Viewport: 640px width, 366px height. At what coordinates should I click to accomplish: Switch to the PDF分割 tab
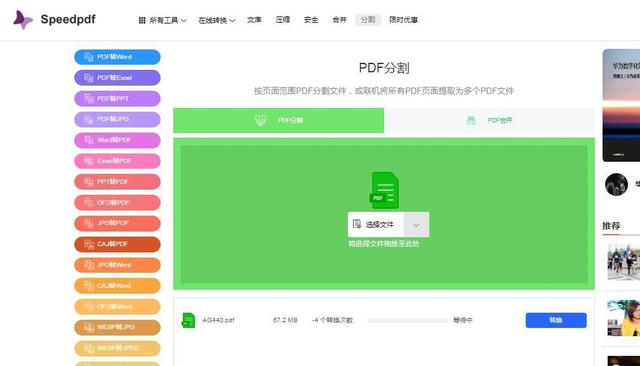278,120
